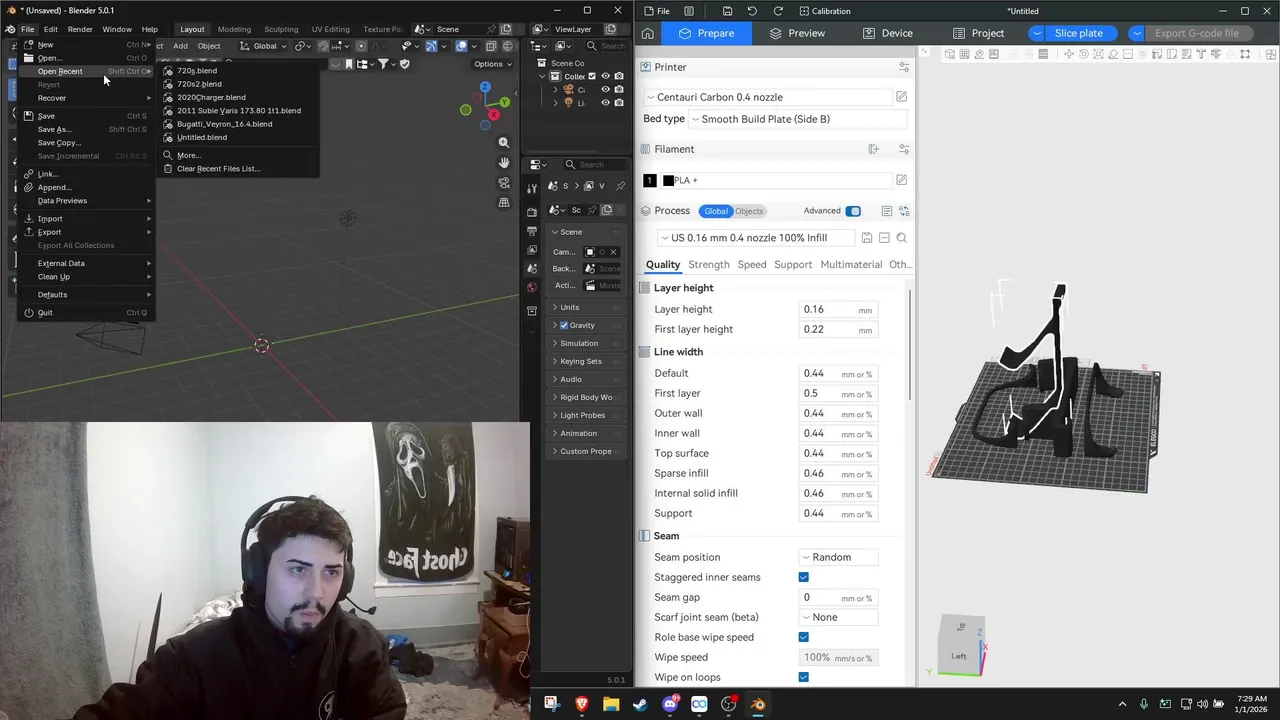Edit the Centauri Carbon printer preset
Screen dimensions: 1280x720
click(901, 97)
